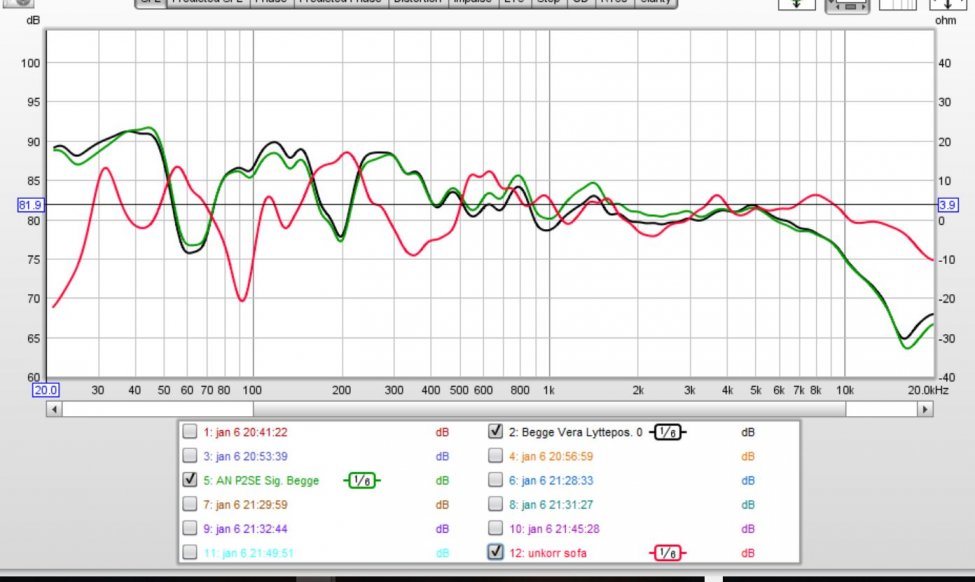The height and width of the screenshot is (582, 975).
Task: Click the ohm unit label above the right axis
Action: click(945, 21)
